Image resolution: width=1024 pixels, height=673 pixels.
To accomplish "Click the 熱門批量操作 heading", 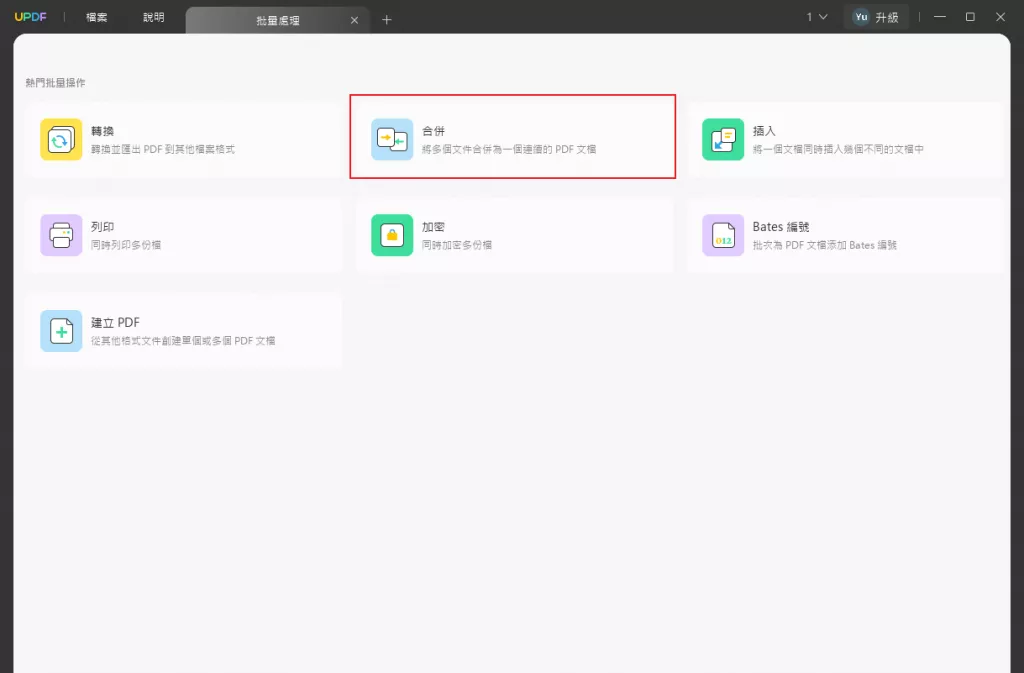I will point(56,83).
